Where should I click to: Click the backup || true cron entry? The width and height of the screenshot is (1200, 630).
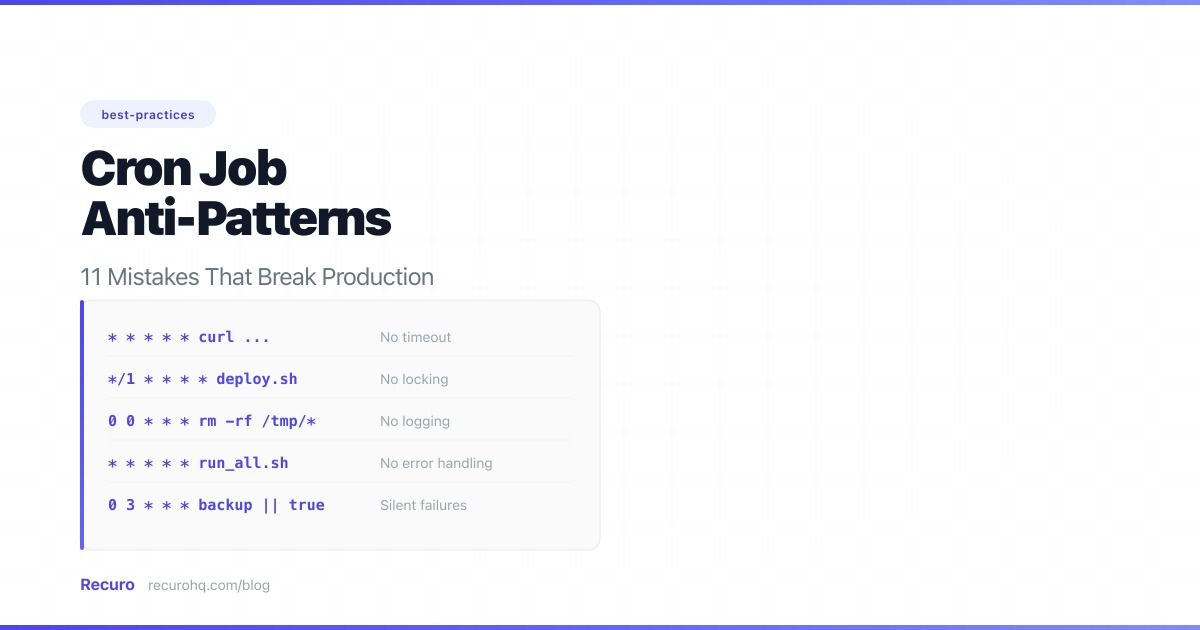[216, 505]
